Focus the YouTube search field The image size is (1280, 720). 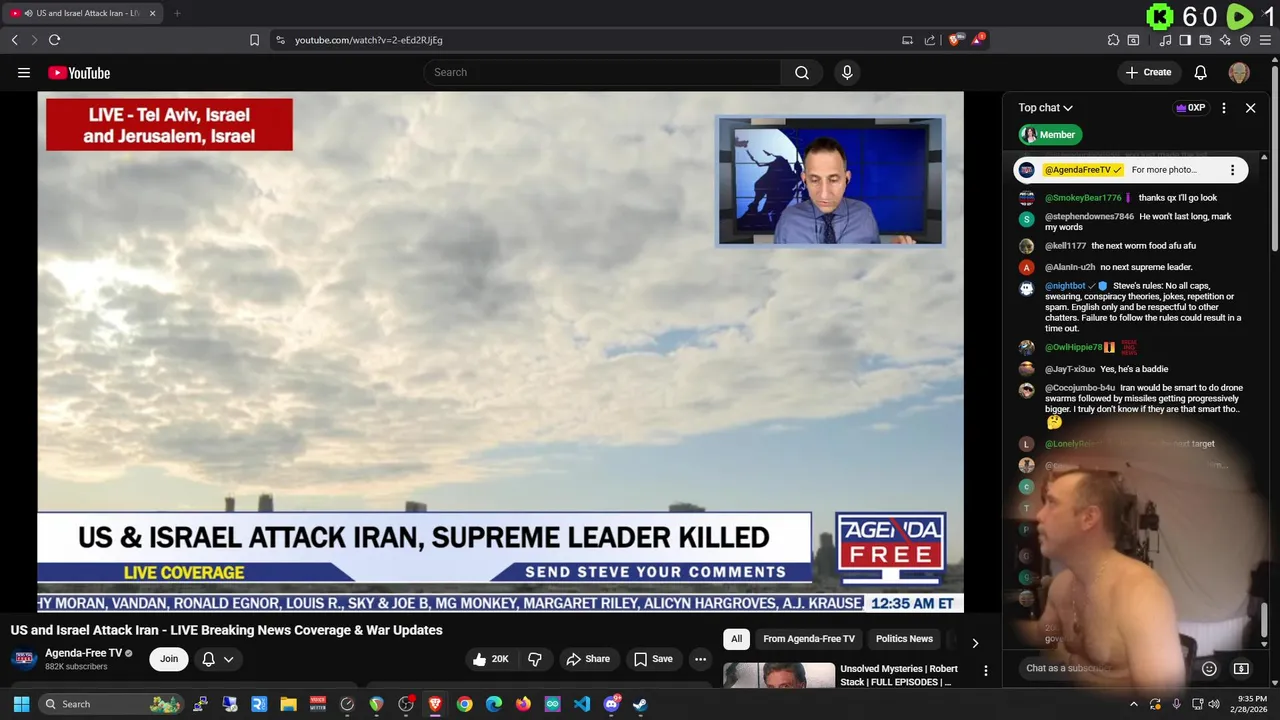pos(602,72)
